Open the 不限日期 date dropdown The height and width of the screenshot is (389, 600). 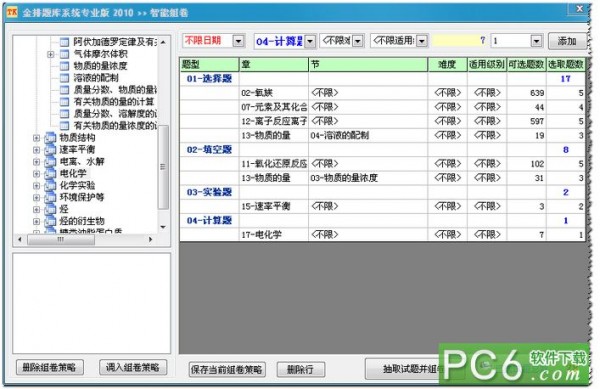(238, 41)
